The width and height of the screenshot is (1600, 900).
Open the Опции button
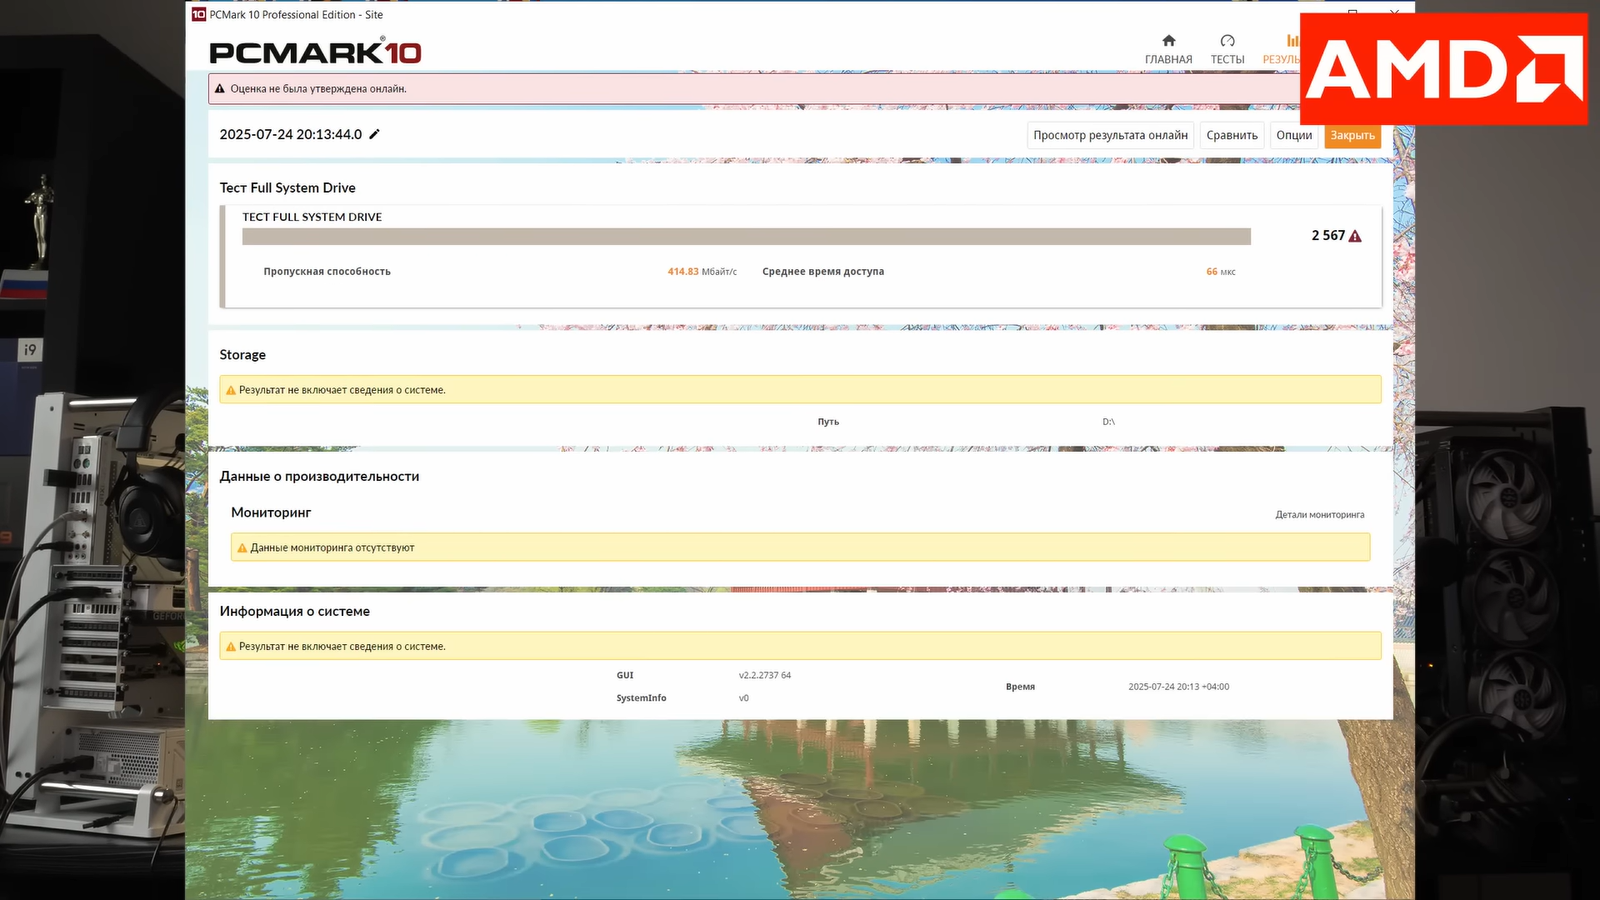(1294, 135)
